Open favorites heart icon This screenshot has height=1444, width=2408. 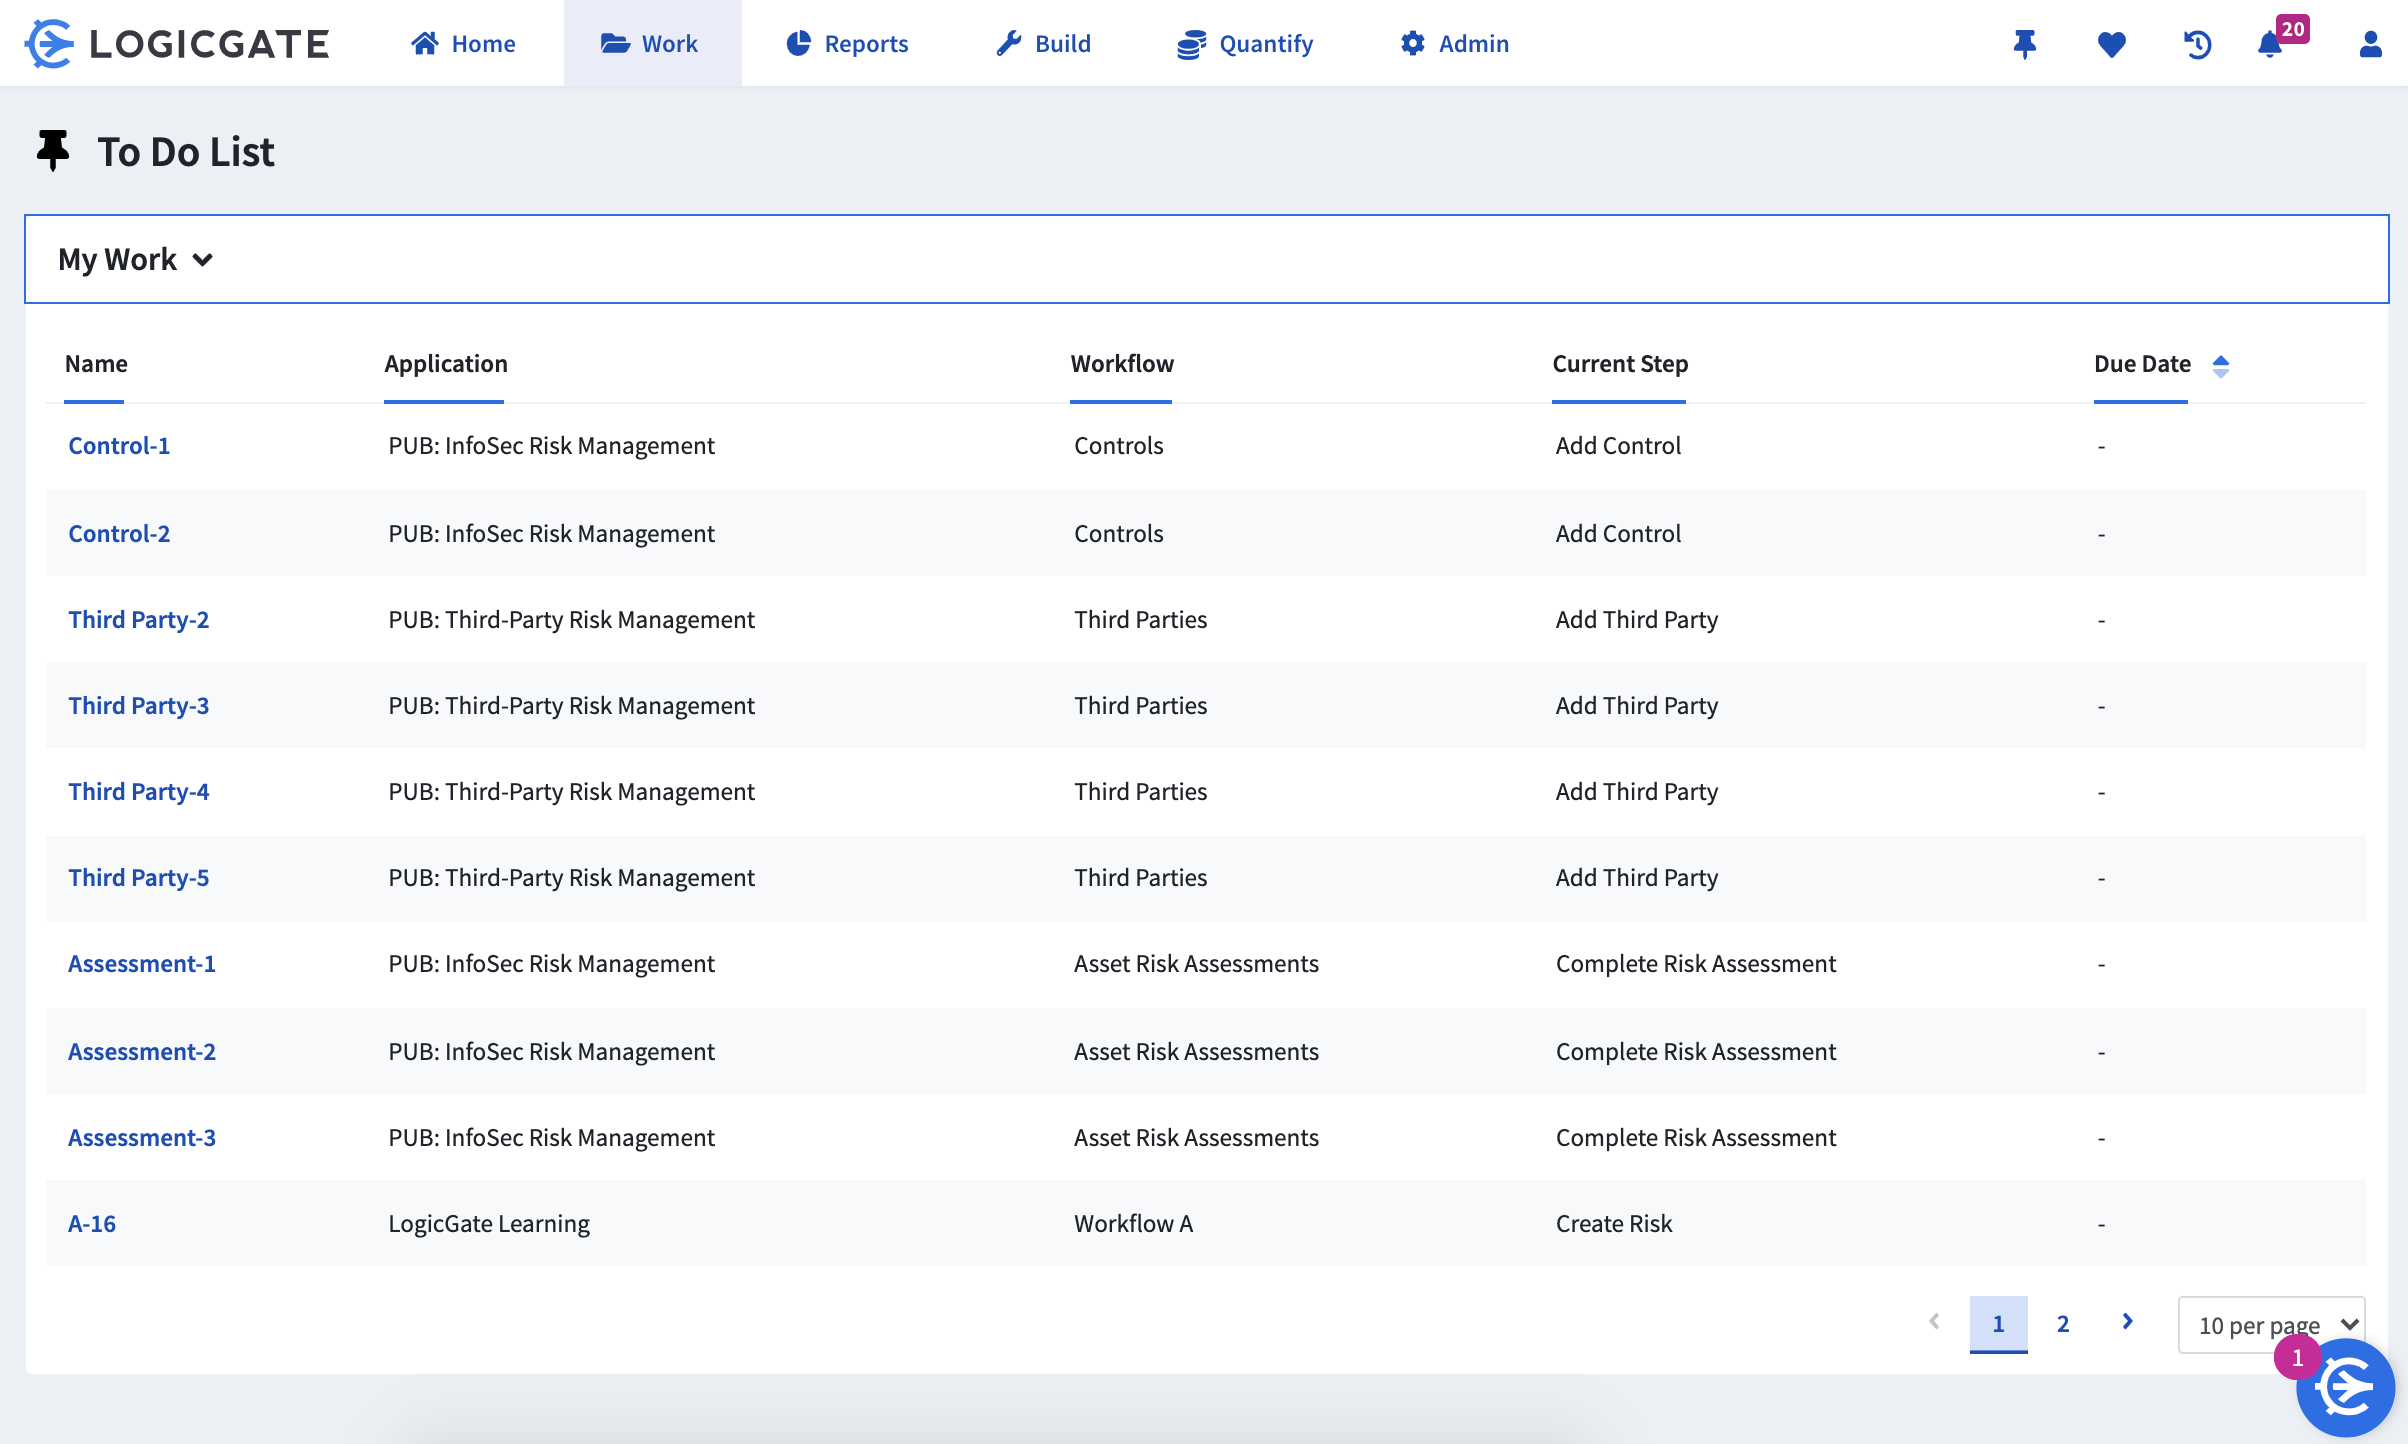point(2111,44)
